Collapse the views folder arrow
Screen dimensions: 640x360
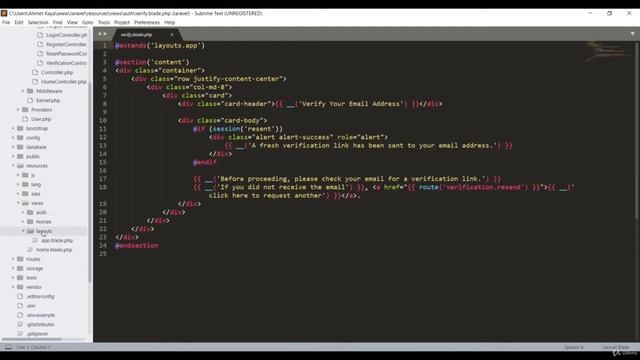[18, 203]
